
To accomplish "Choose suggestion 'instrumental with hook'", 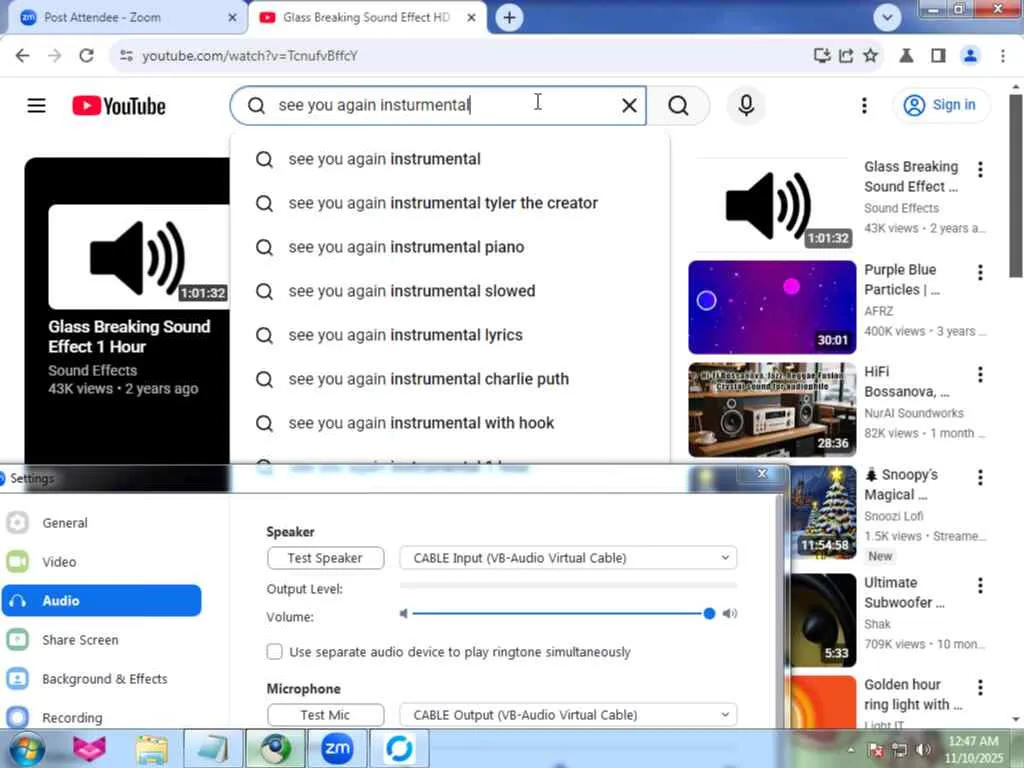I will (450, 423).
